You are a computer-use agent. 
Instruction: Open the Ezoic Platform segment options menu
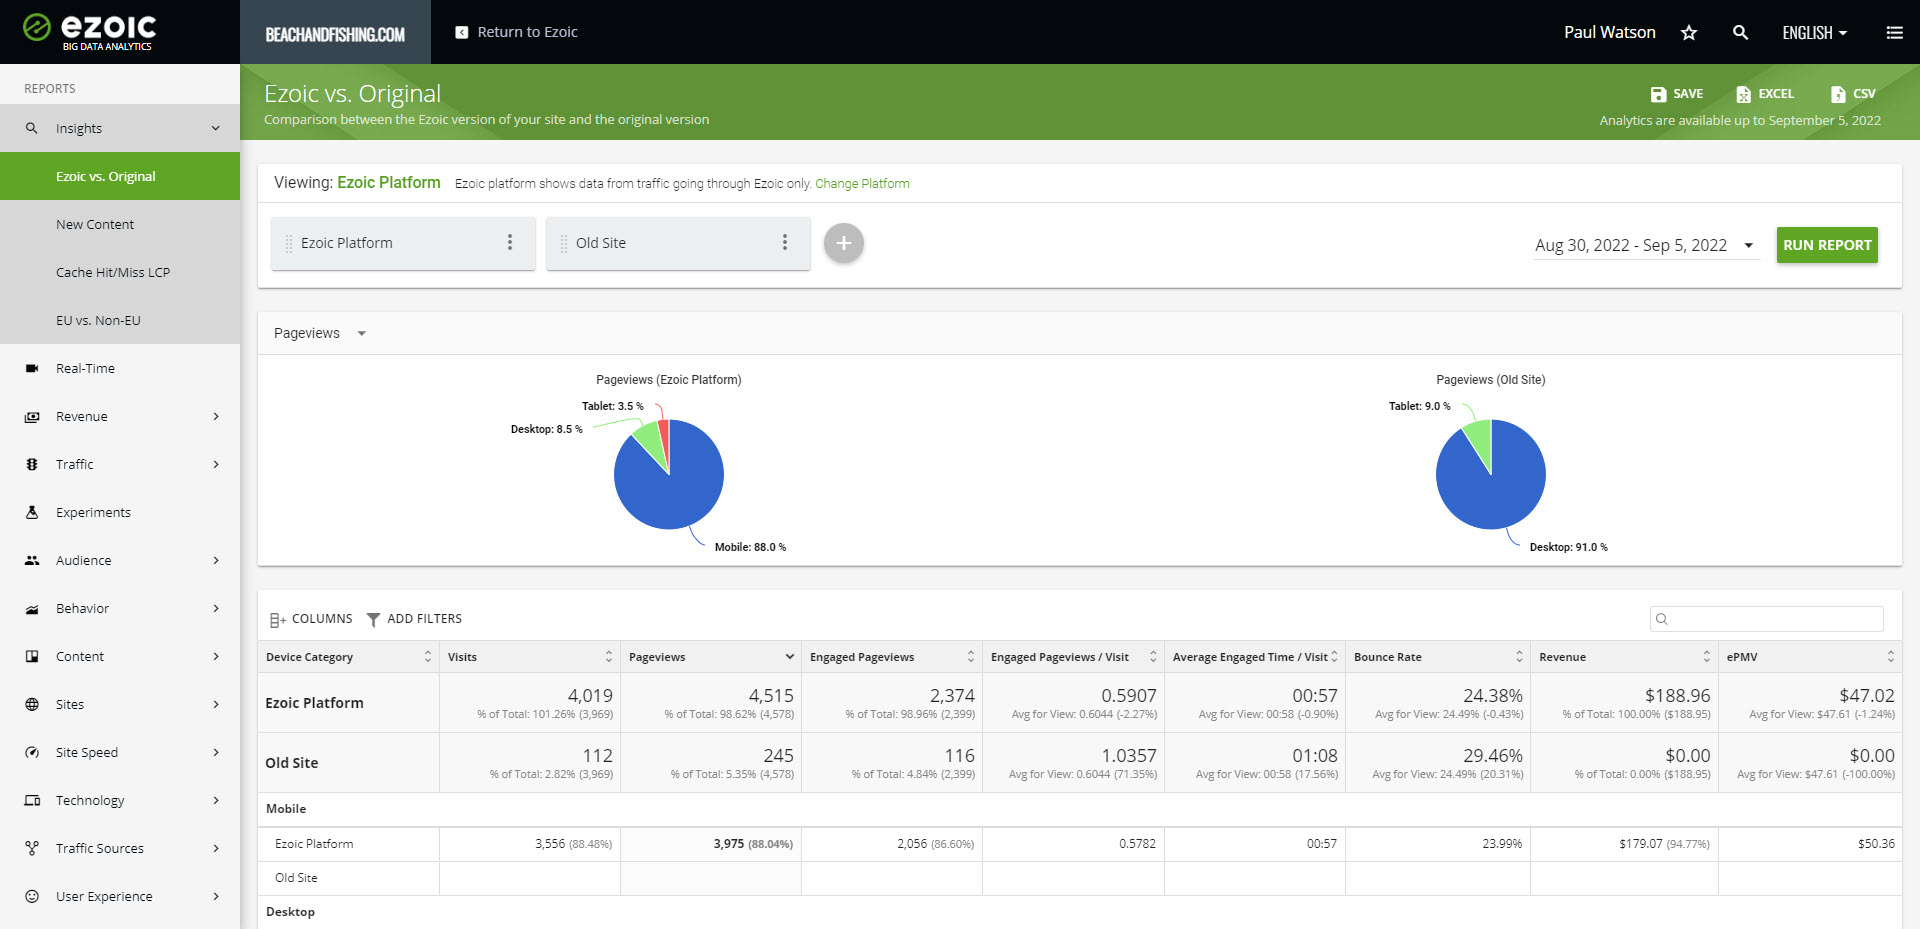pos(510,243)
